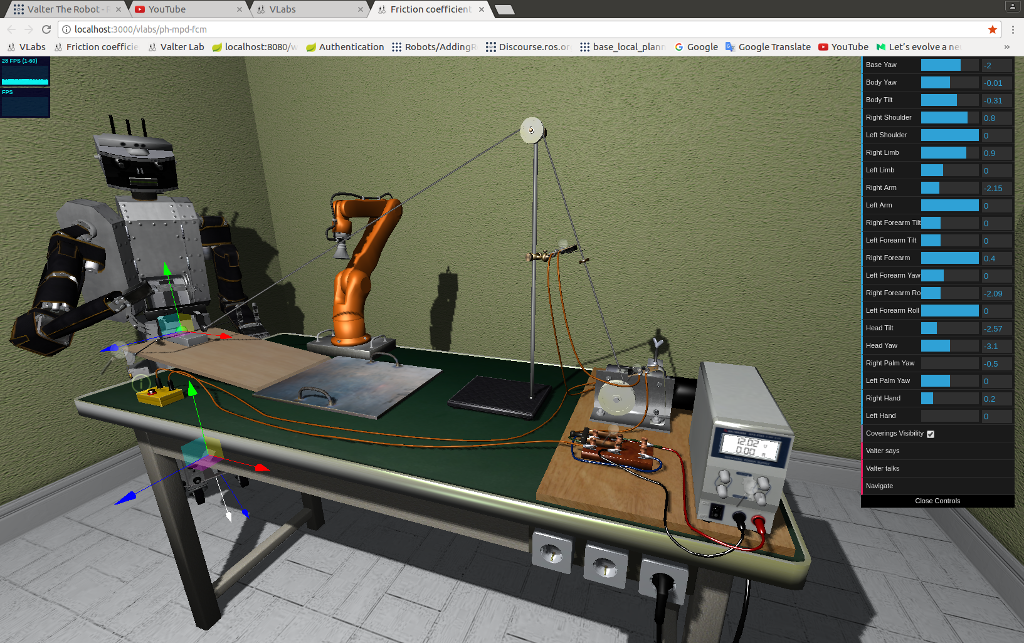Screen dimensions: 1024x643
Task: Click the Close Controls button
Action: (937, 500)
